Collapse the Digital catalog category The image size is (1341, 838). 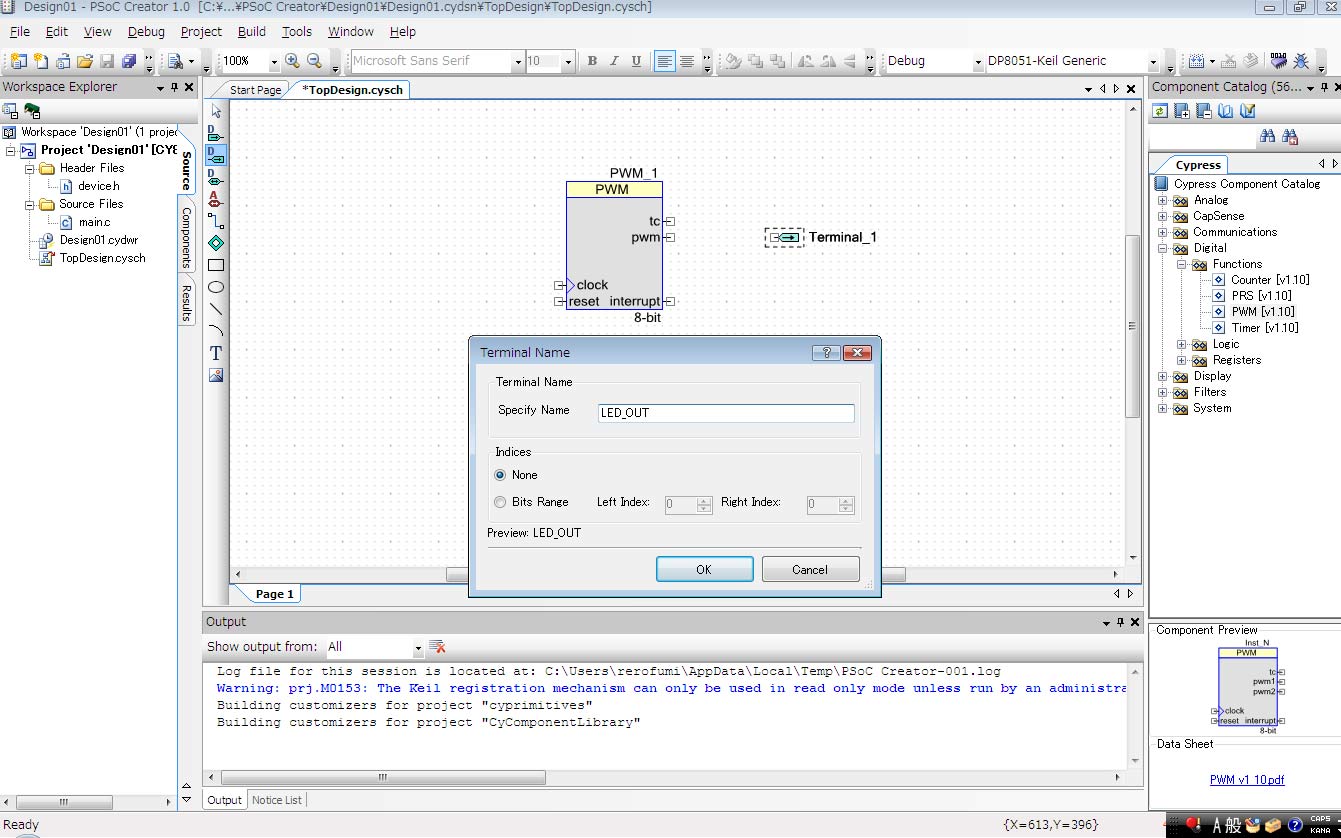coord(1163,248)
